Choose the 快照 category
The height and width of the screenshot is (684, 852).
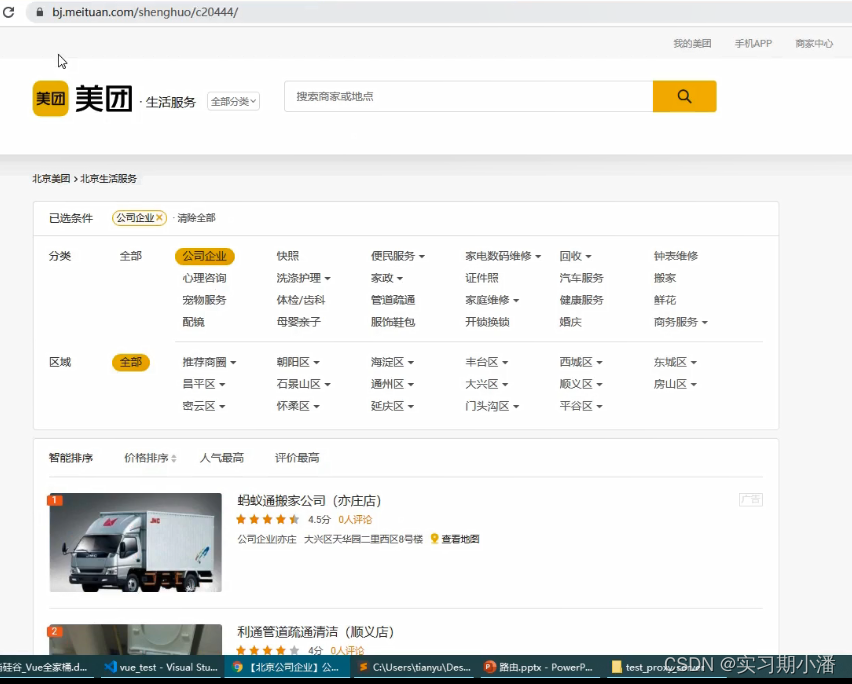(x=287, y=256)
